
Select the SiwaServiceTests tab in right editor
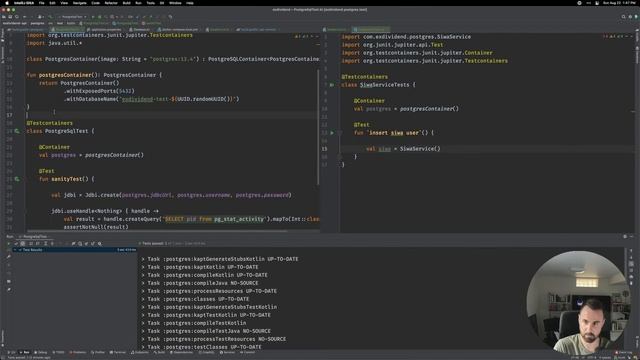click(x=371, y=29)
